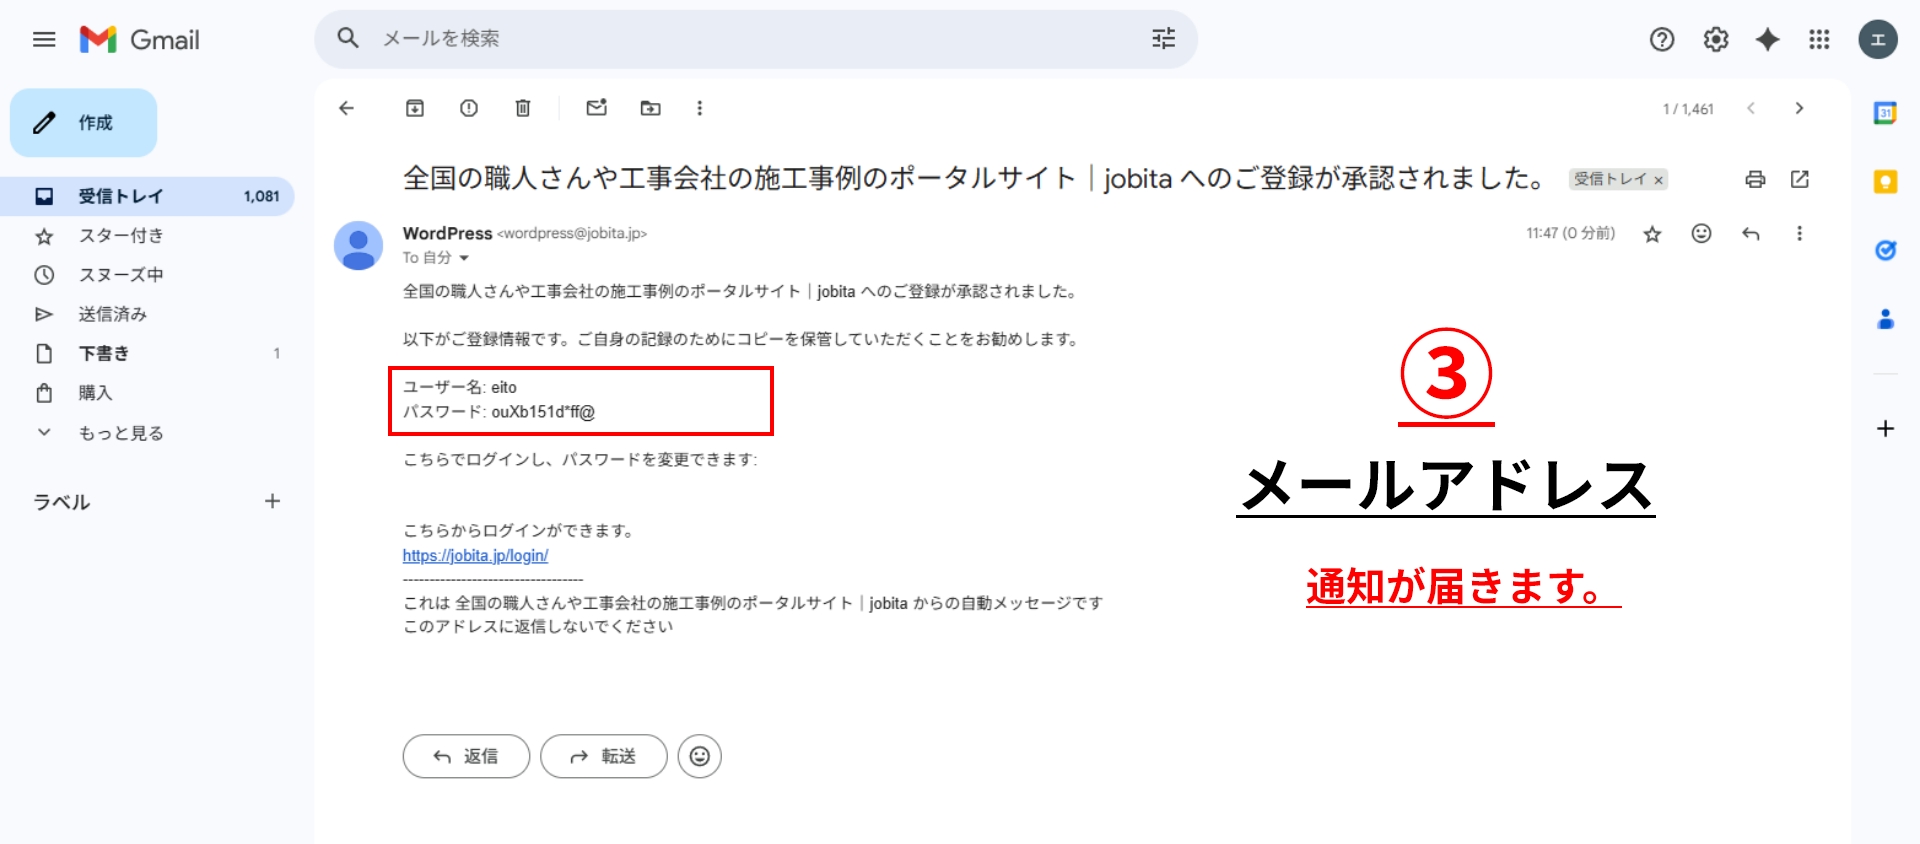
Task: Mark the message as unread
Action: [597, 108]
